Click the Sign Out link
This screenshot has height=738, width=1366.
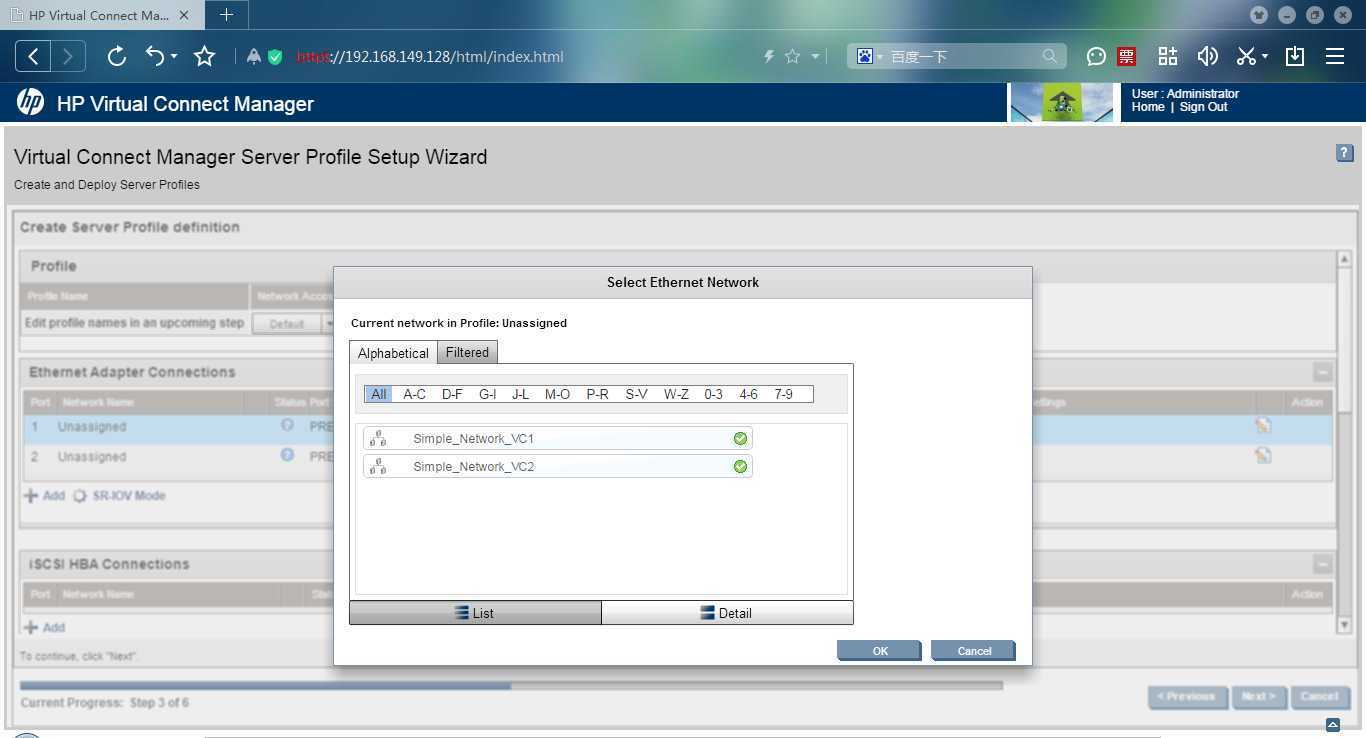[1203, 107]
